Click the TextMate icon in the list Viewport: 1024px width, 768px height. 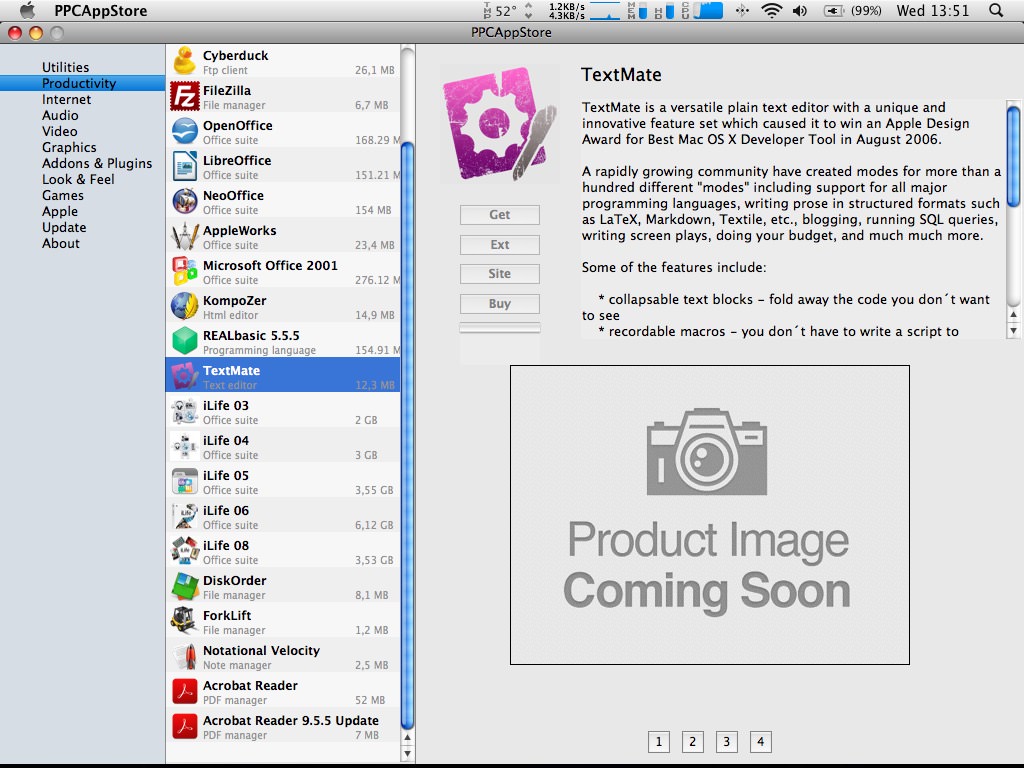[x=185, y=376]
